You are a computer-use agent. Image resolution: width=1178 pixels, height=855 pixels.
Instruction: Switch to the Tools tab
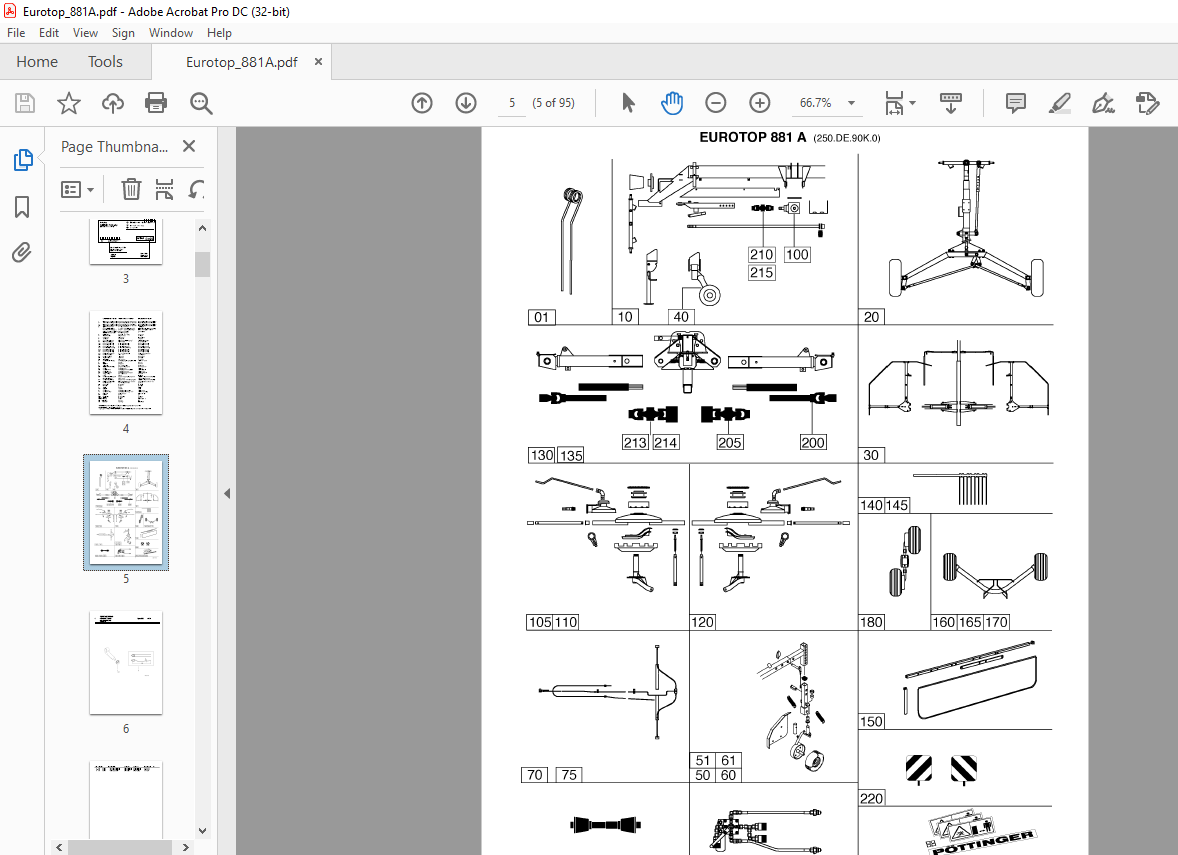pyautogui.click(x=105, y=62)
